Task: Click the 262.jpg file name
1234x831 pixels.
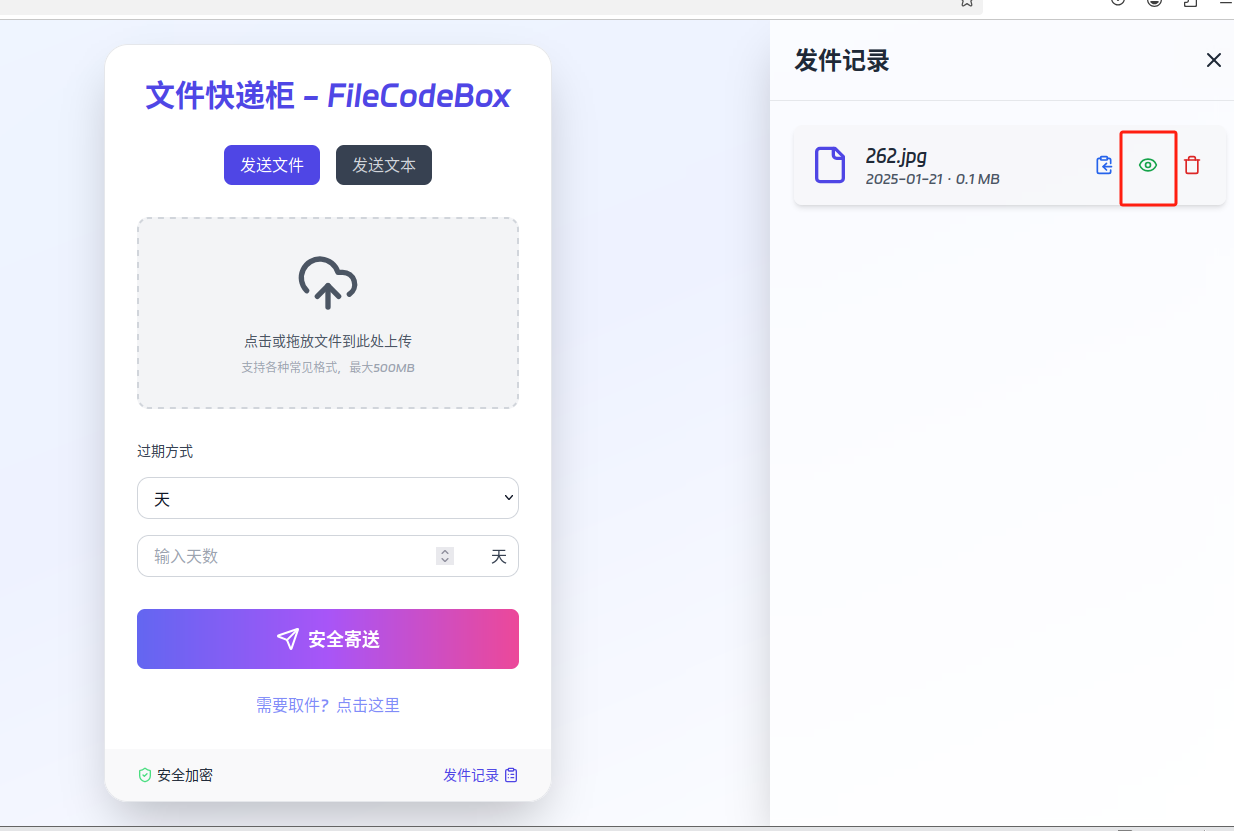Action: tap(896, 156)
